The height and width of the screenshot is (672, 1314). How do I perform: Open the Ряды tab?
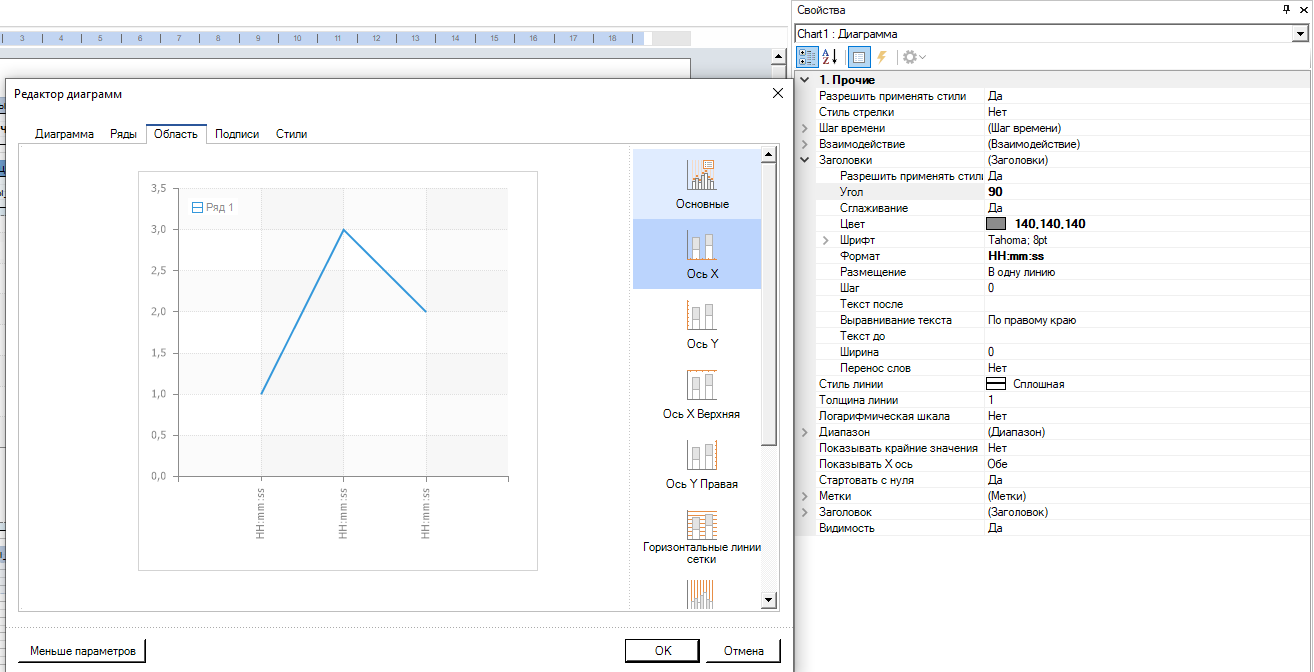coord(123,134)
